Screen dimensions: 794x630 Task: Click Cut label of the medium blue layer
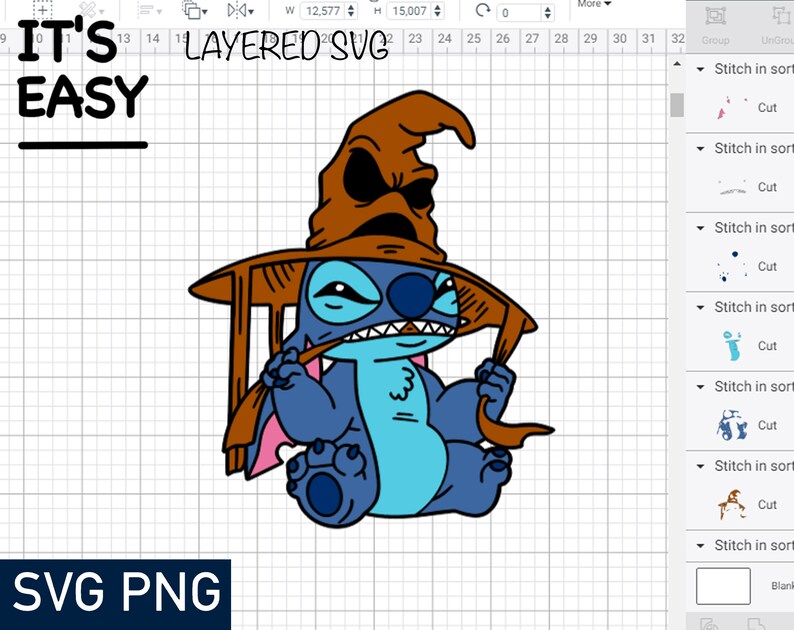coord(767,425)
